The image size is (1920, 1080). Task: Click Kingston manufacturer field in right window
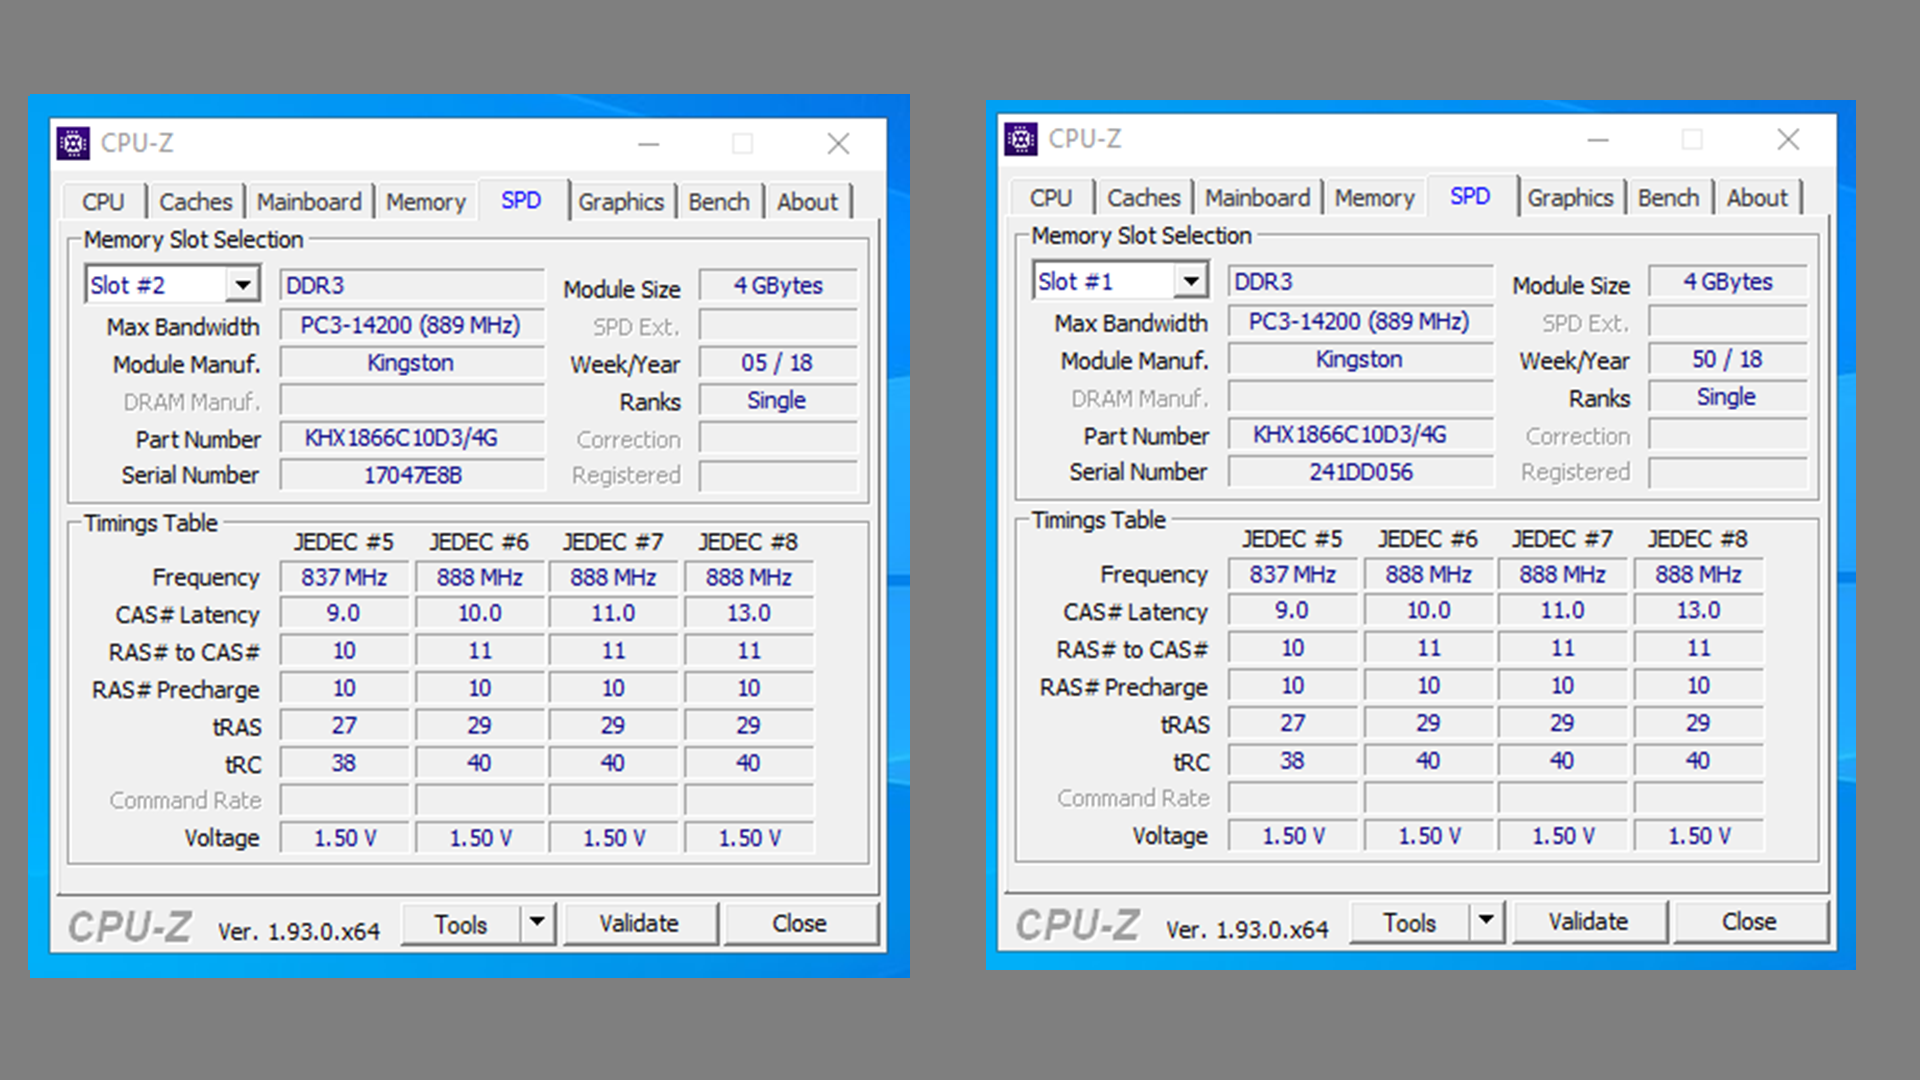tap(1361, 359)
